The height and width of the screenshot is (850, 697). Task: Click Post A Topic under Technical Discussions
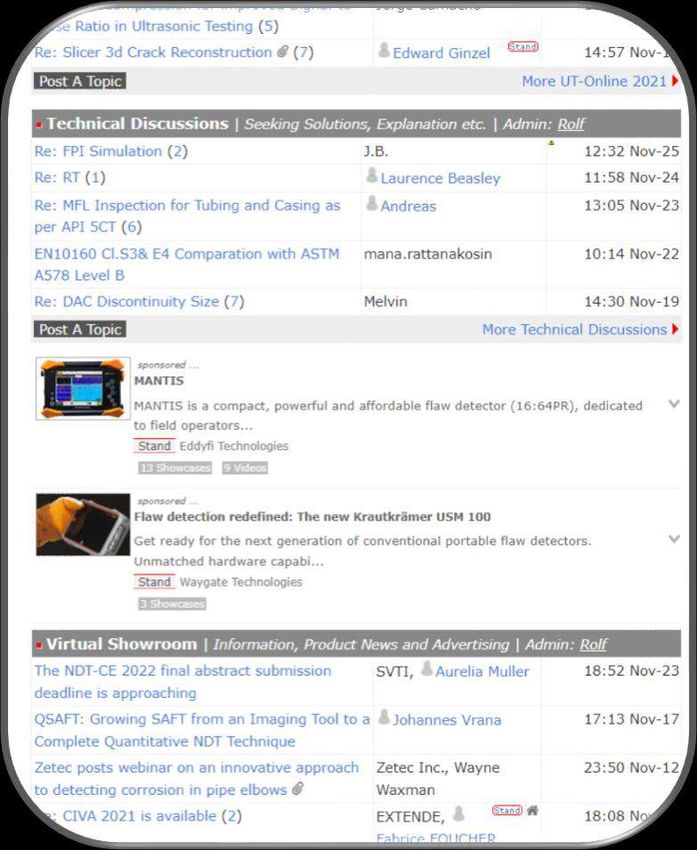tap(80, 330)
